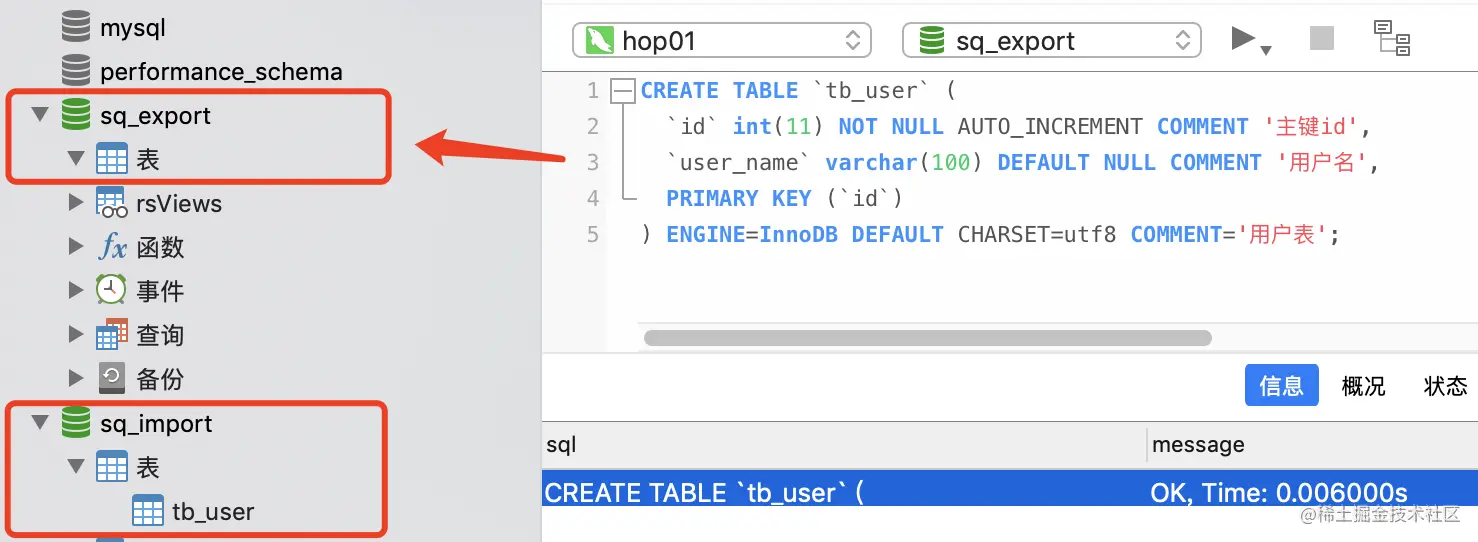Select the 函数 label
Screen dimensions: 1478x542
160,247
